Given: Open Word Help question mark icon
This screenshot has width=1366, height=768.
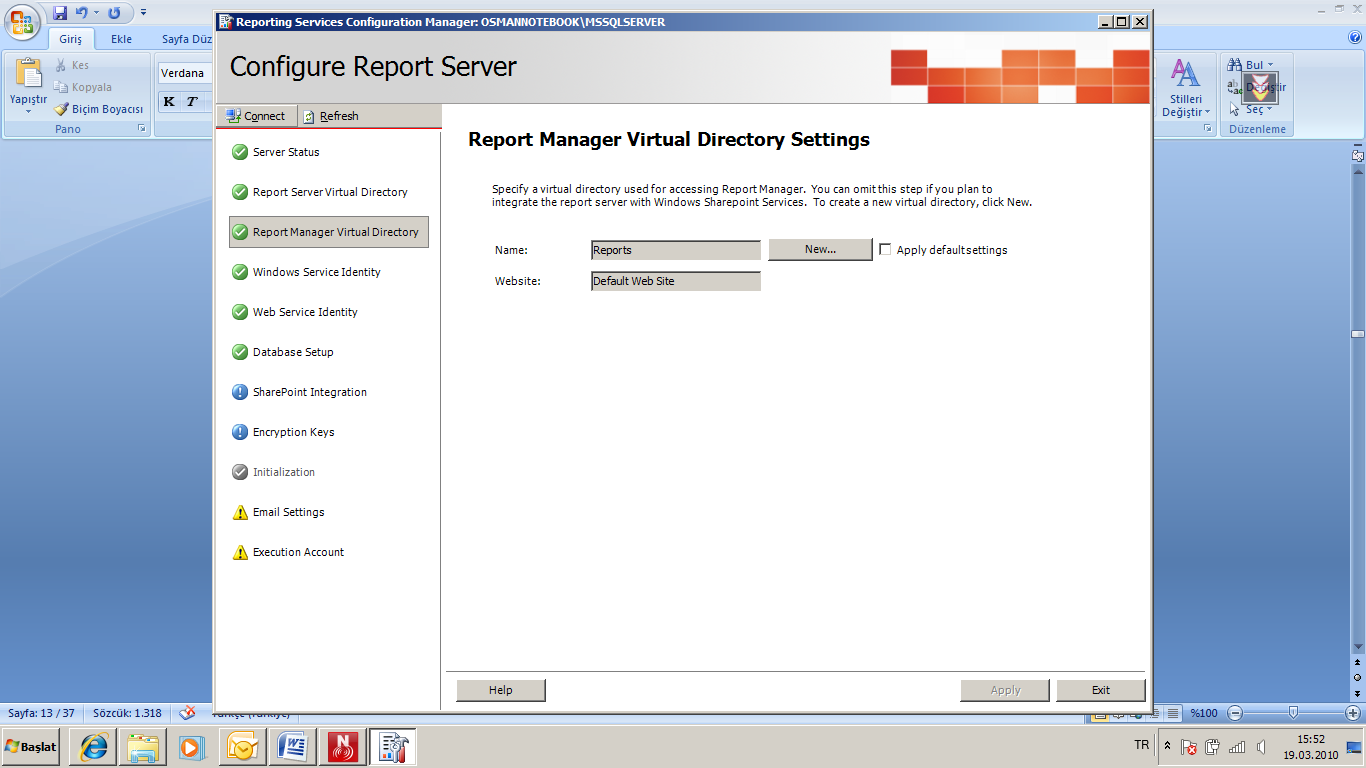Looking at the screenshot, I should click(x=1355, y=38).
